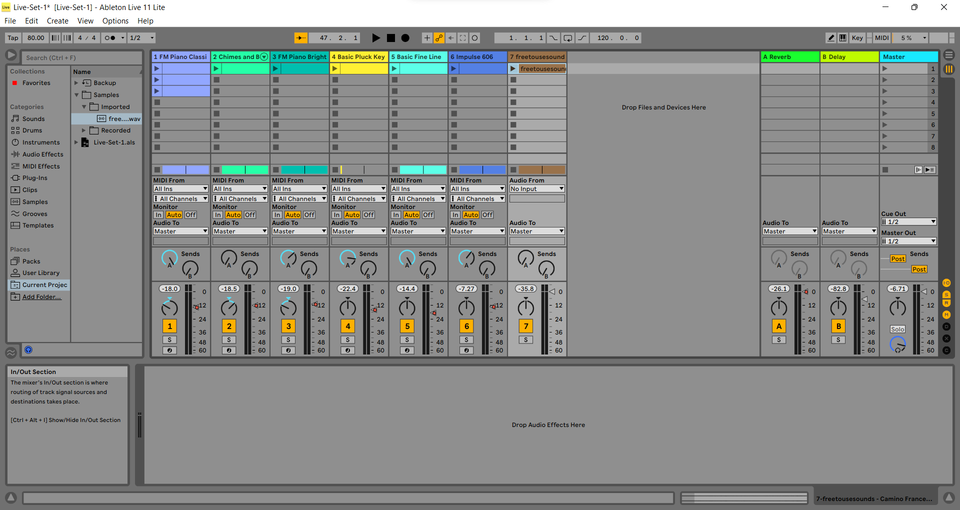Toggle Computer MIDI Keyboard icon
960x510 pixels.
[x=843, y=38]
